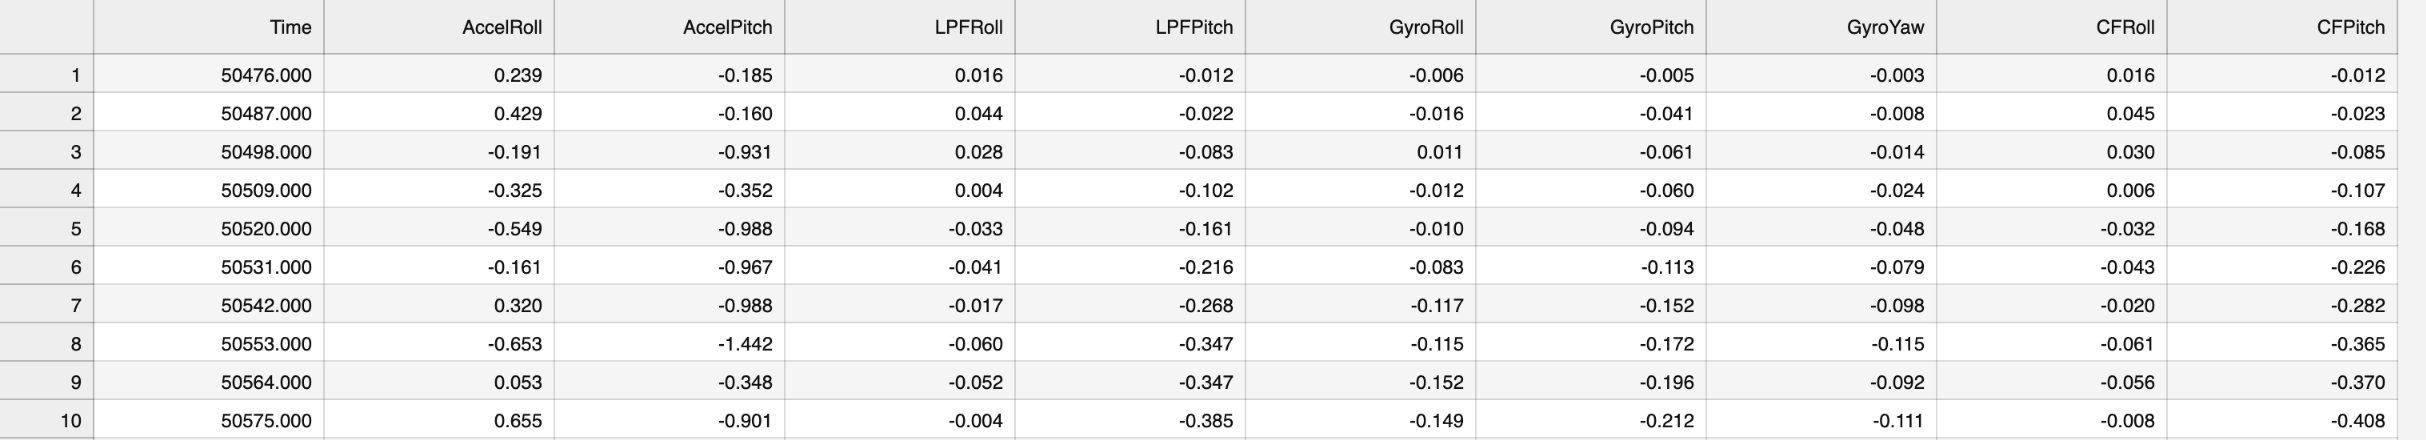The height and width of the screenshot is (440, 2426).
Task: Select row number 10 header
Action: pyautogui.click(x=47, y=421)
